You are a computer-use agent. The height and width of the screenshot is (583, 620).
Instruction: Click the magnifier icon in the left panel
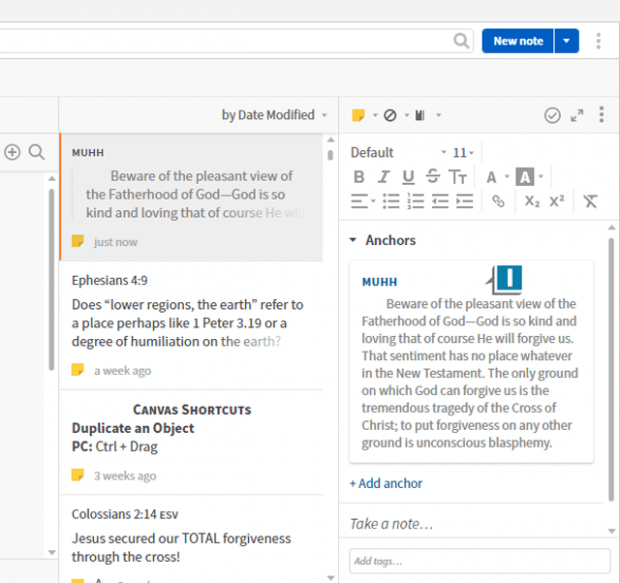coord(36,152)
